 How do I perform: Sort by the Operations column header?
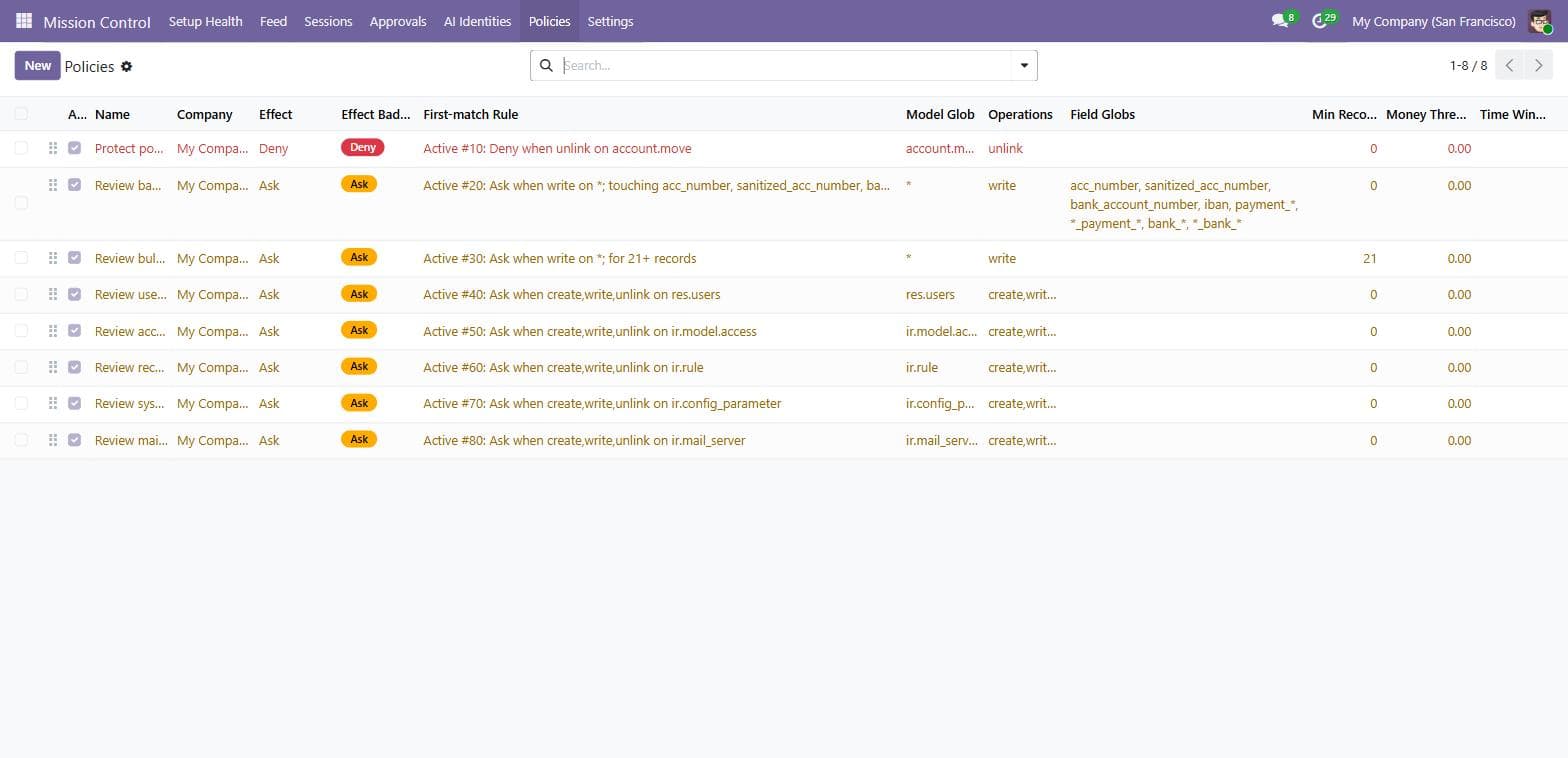click(x=1020, y=114)
